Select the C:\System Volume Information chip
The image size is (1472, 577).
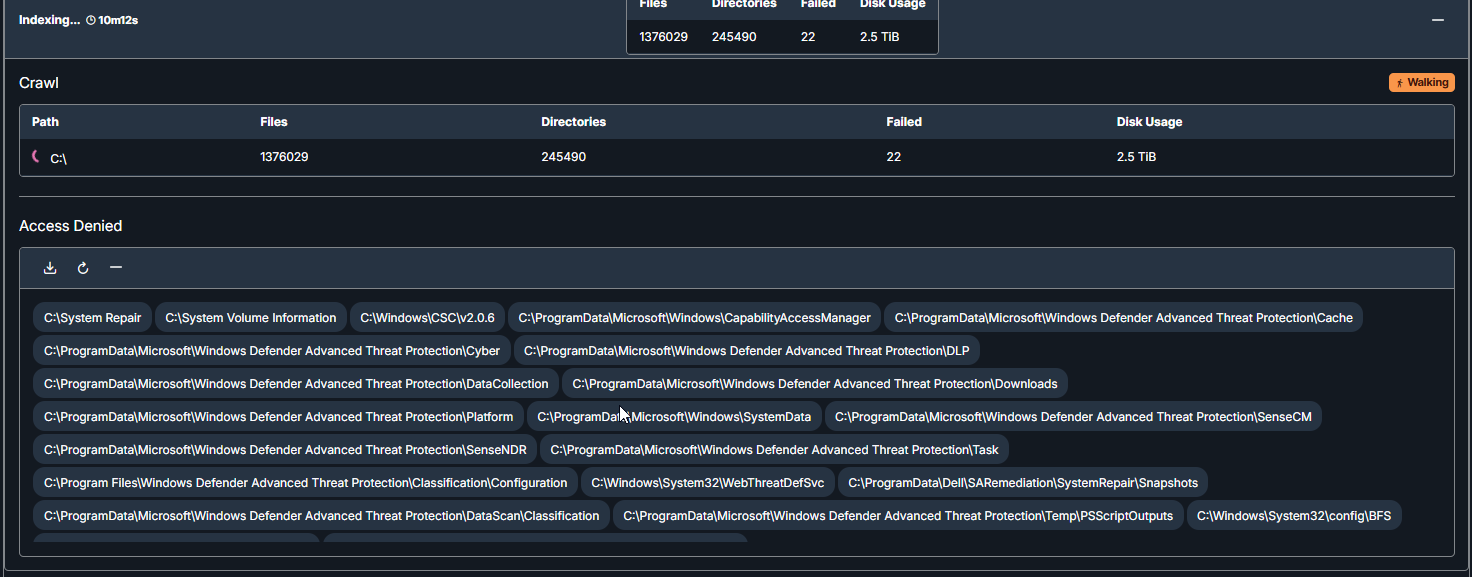[x=250, y=318]
